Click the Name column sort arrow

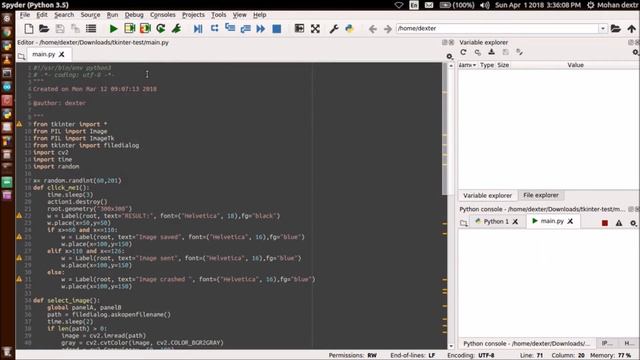tap(474, 65)
